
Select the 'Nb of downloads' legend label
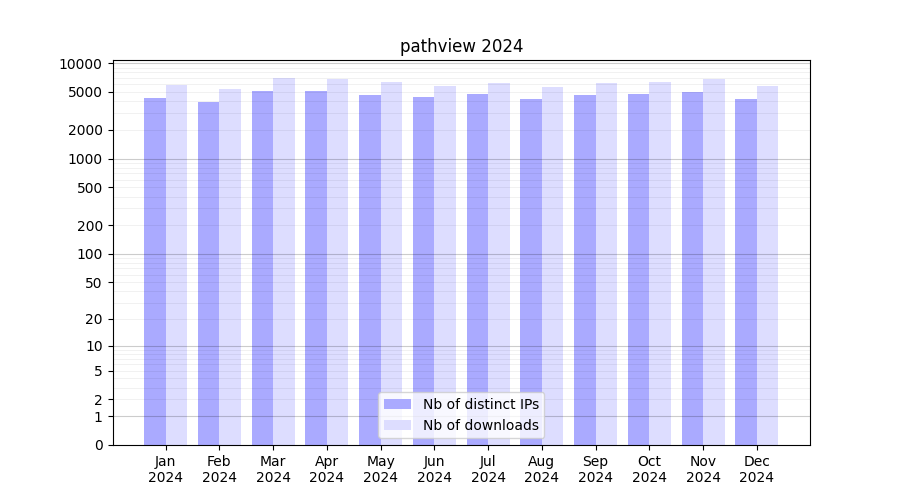481,425
